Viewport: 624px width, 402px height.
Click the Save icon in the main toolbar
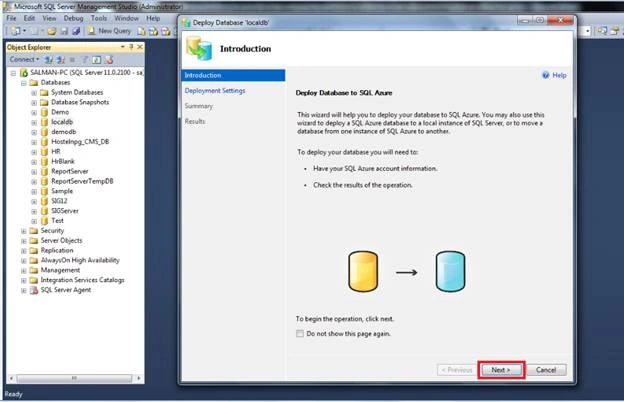pos(64,31)
